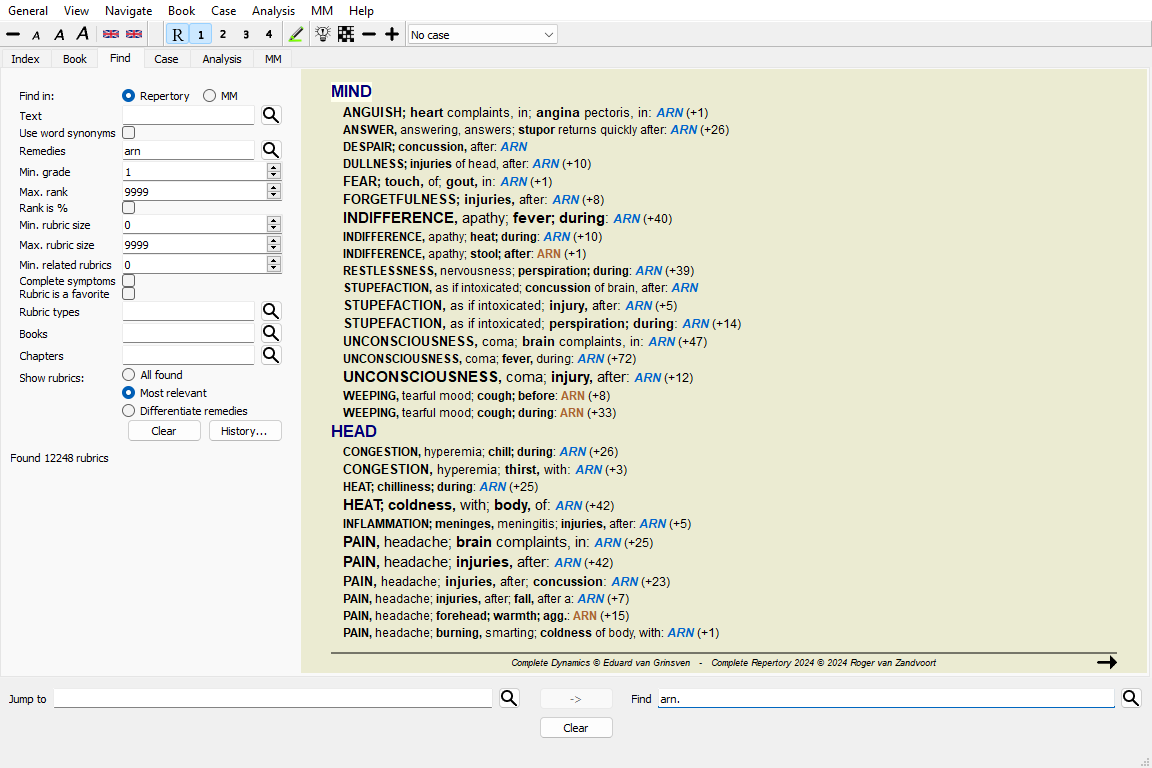Select remedy grade 4 toolbar button
Viewport: 1152px width, 768px height.
pos(269,35)
